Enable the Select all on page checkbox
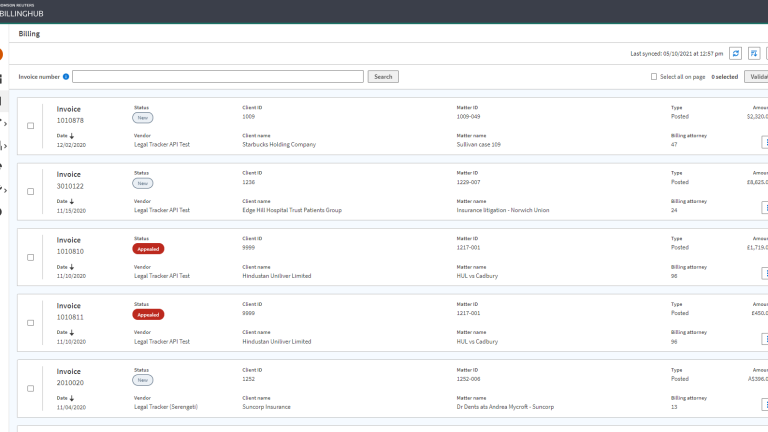The width and height of the screenshot is (768, 432). point(654,76)
